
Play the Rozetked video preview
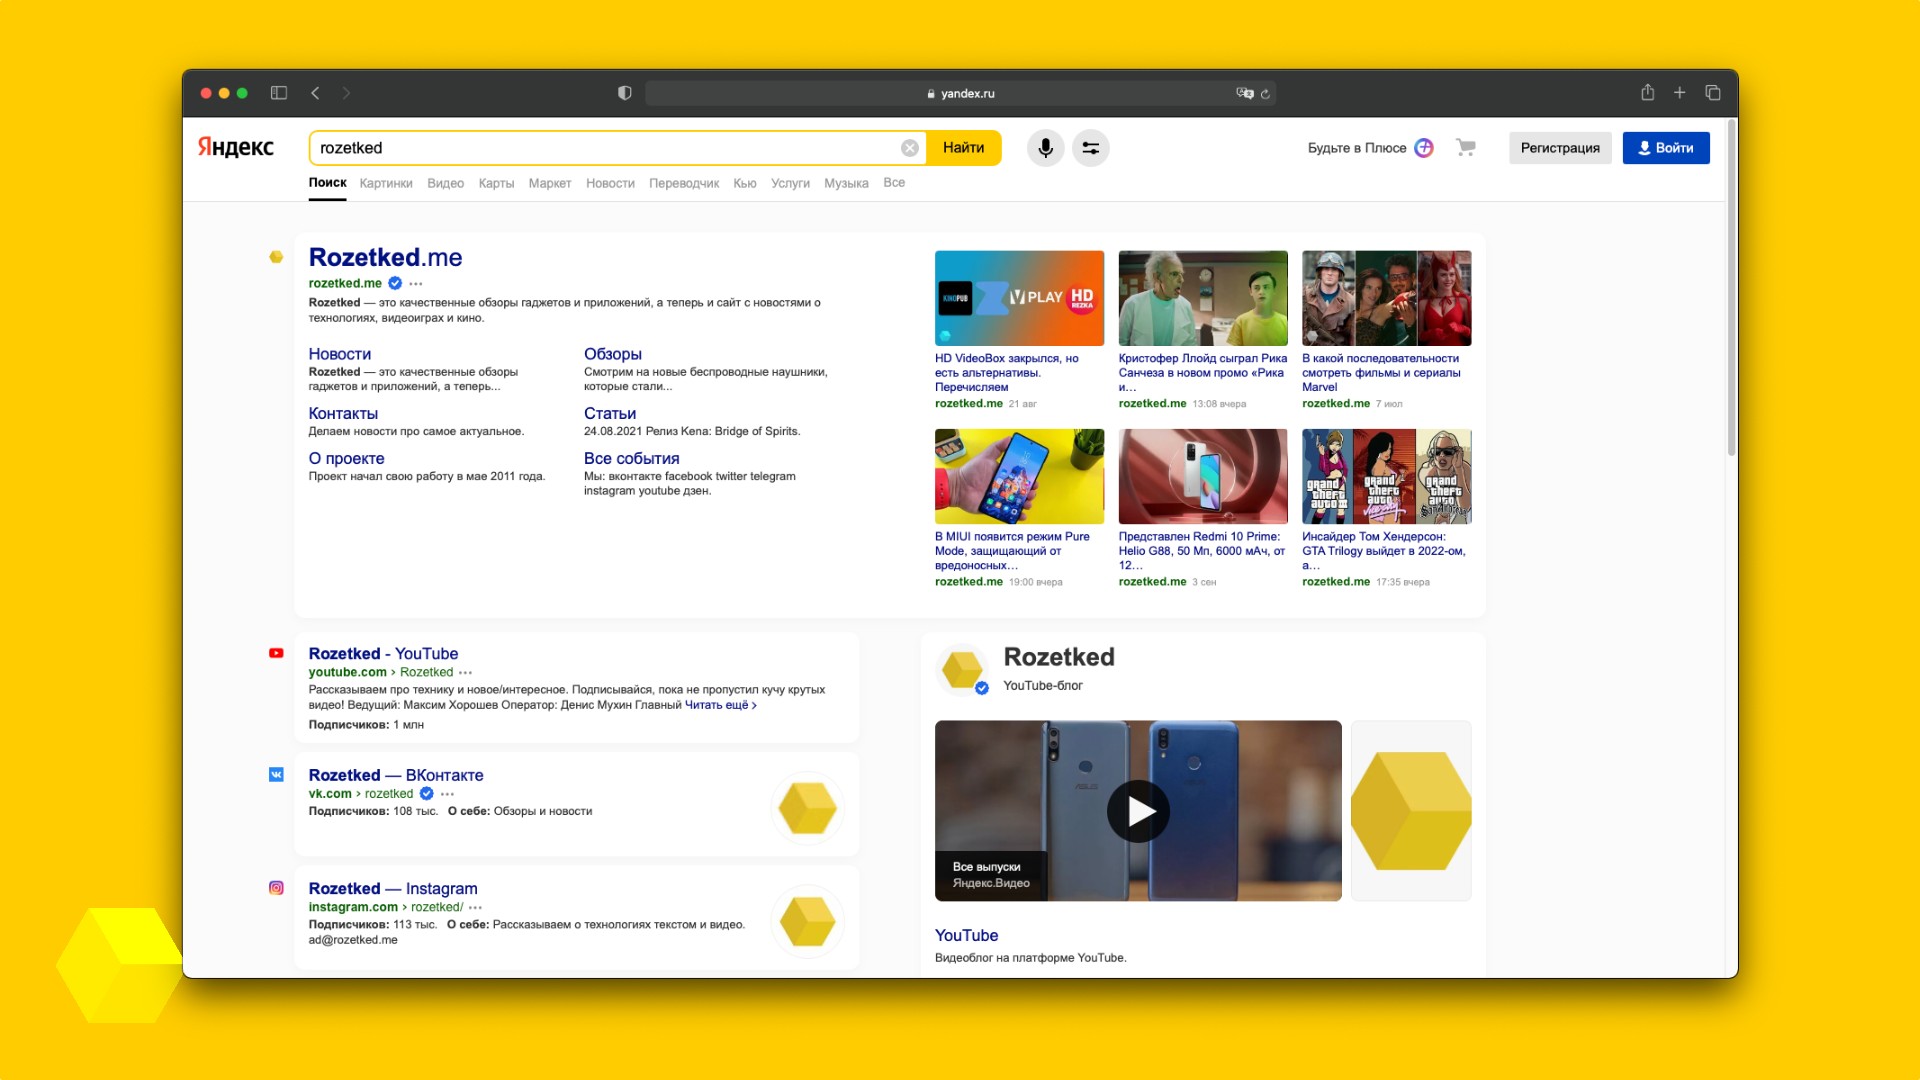click(1138, 811)
